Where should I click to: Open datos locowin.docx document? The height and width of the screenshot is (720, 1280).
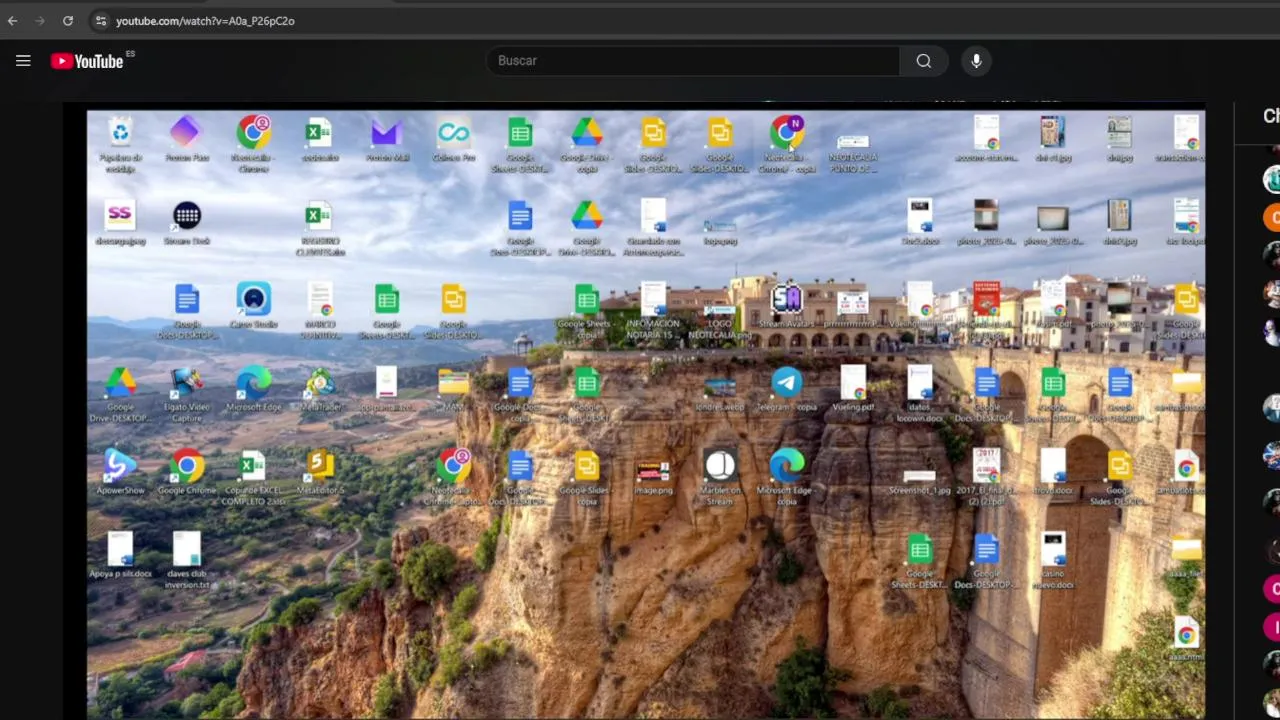point(919,394)
